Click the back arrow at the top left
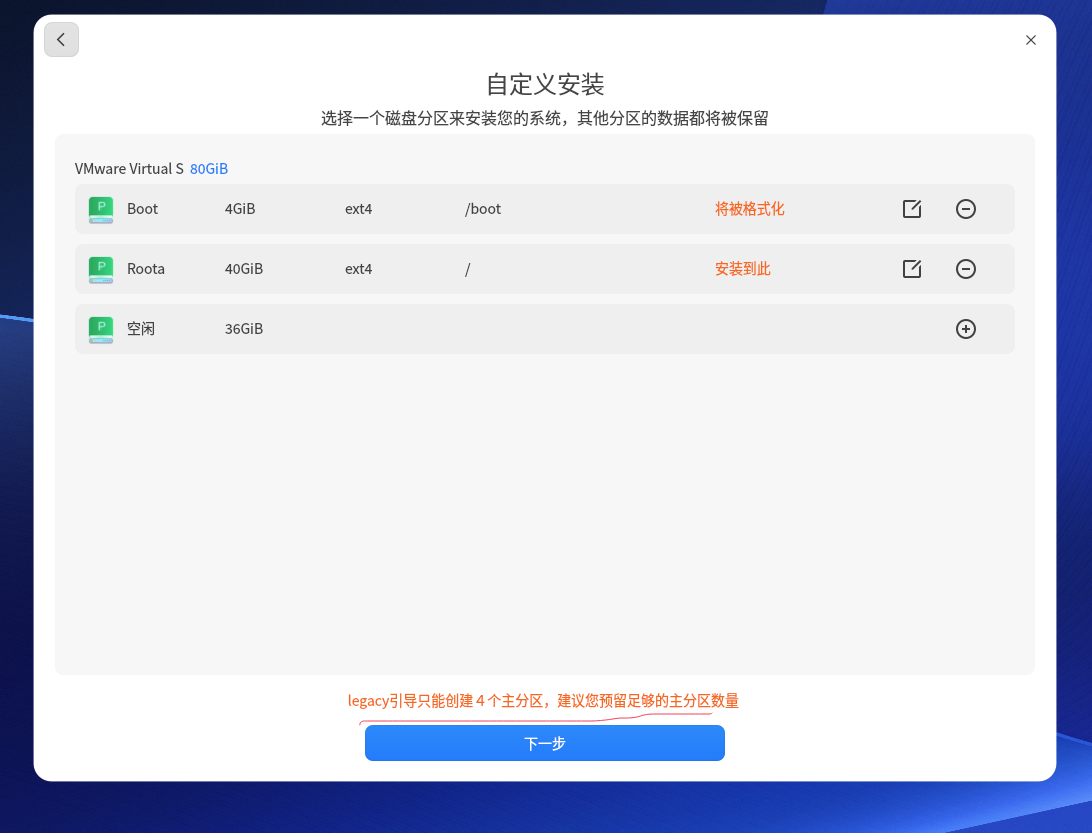This screenshot has height=833, width=1092. tap(61, 39)
